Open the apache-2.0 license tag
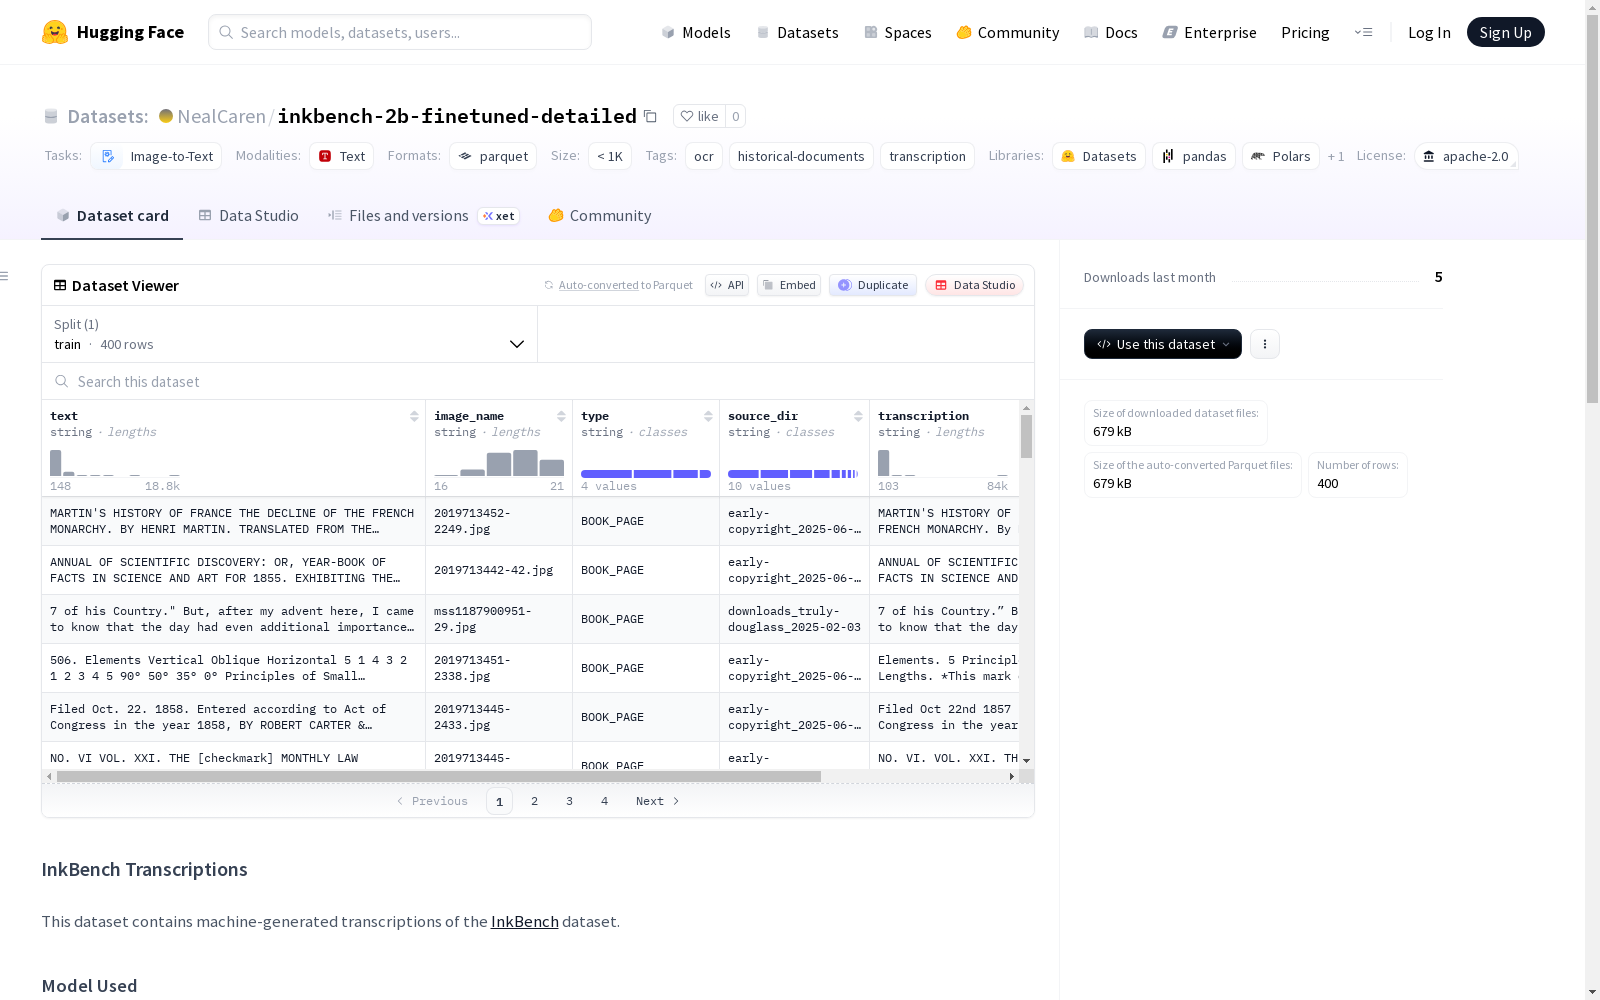Image resolution: width=1600 pixels, height=1000 pixels. 1466,156
